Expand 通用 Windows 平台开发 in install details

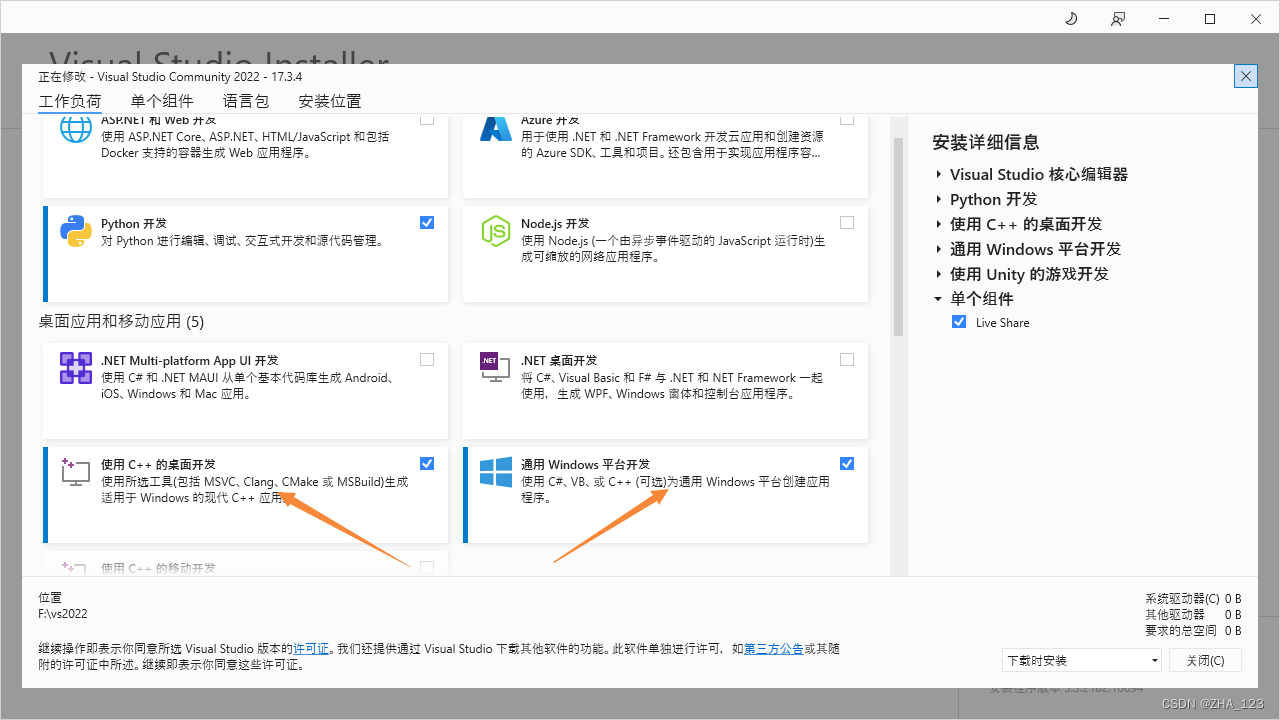pyautogui.click(x=939, y=249)
